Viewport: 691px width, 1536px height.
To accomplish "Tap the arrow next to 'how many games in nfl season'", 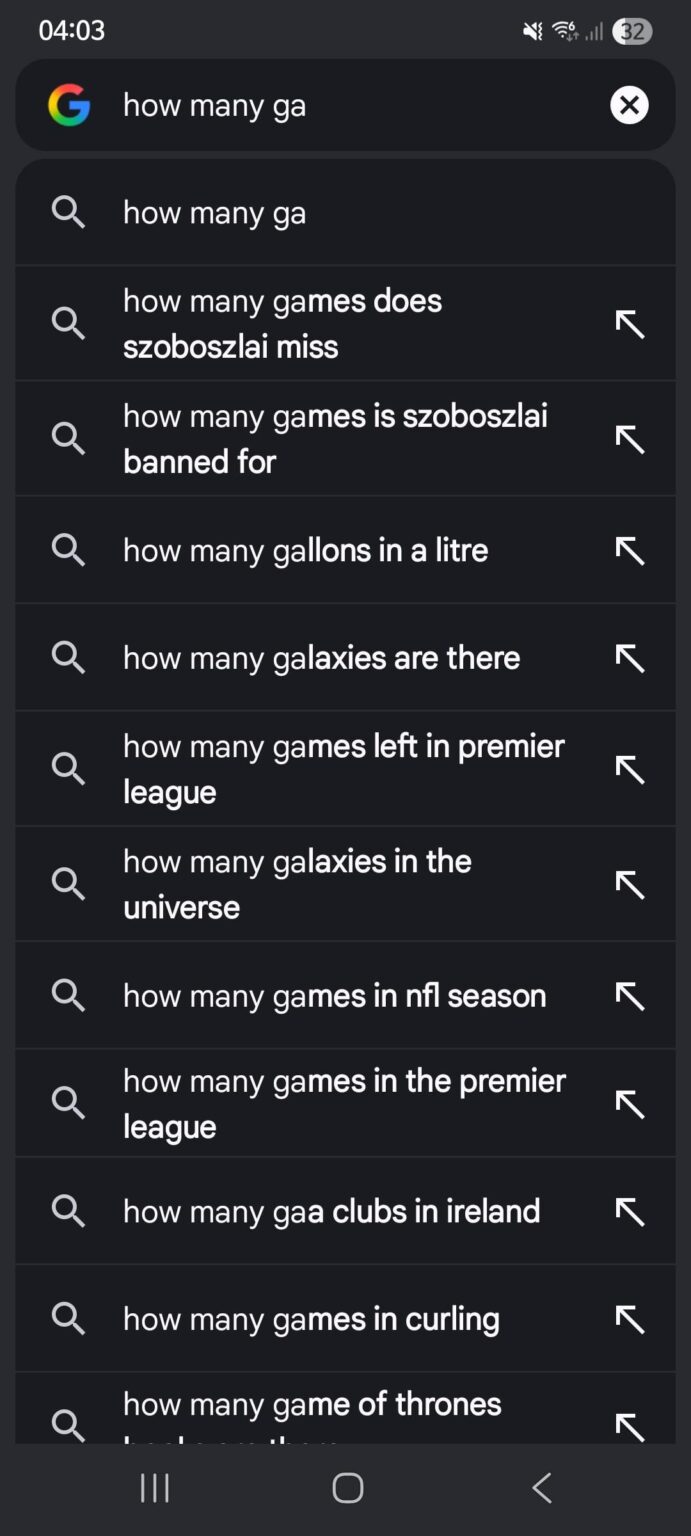I will [x=630, y=995].
